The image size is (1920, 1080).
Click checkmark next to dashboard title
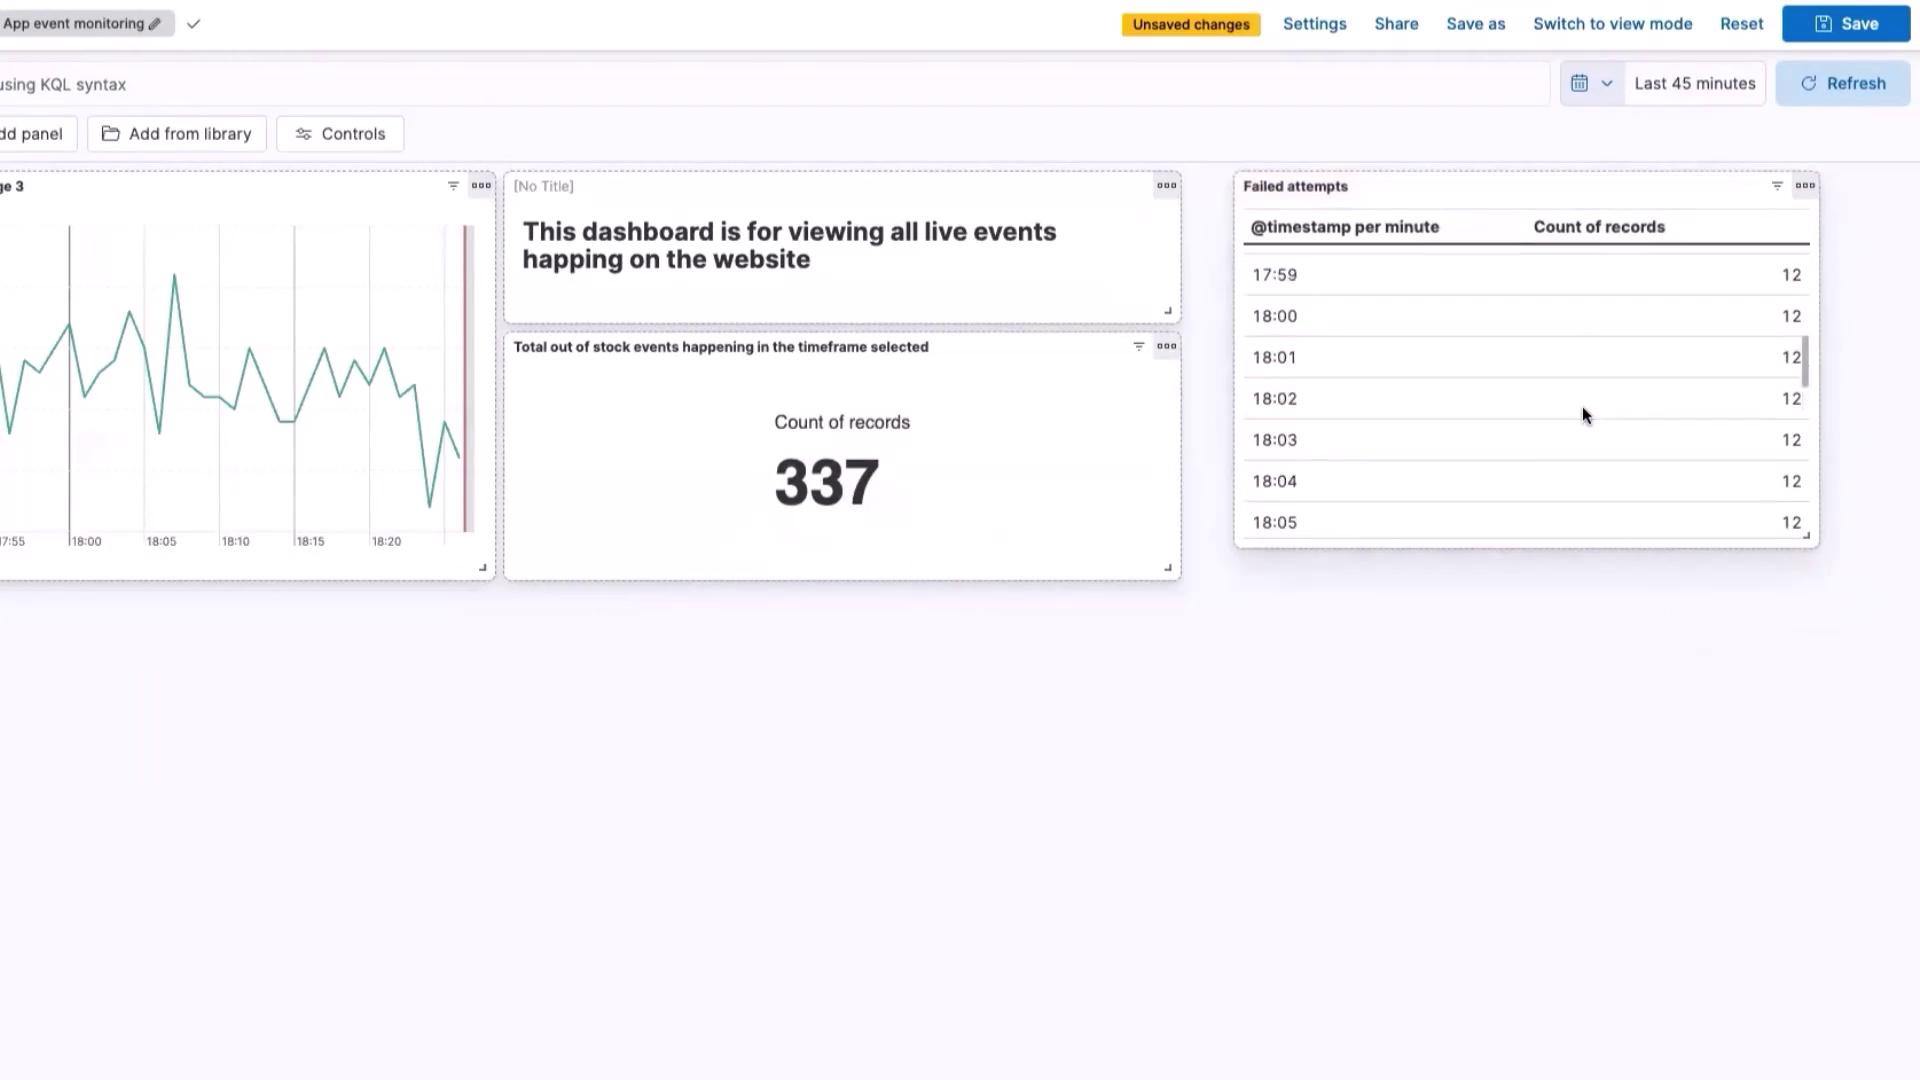click(x=194, y=24)
